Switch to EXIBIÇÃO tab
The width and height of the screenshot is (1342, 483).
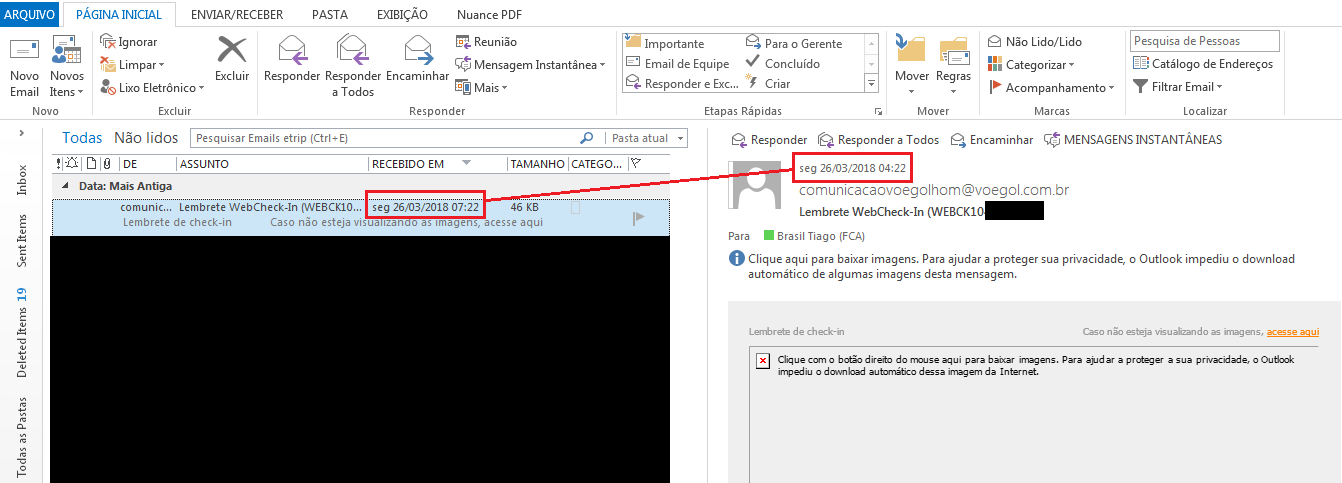pos(402,14)
